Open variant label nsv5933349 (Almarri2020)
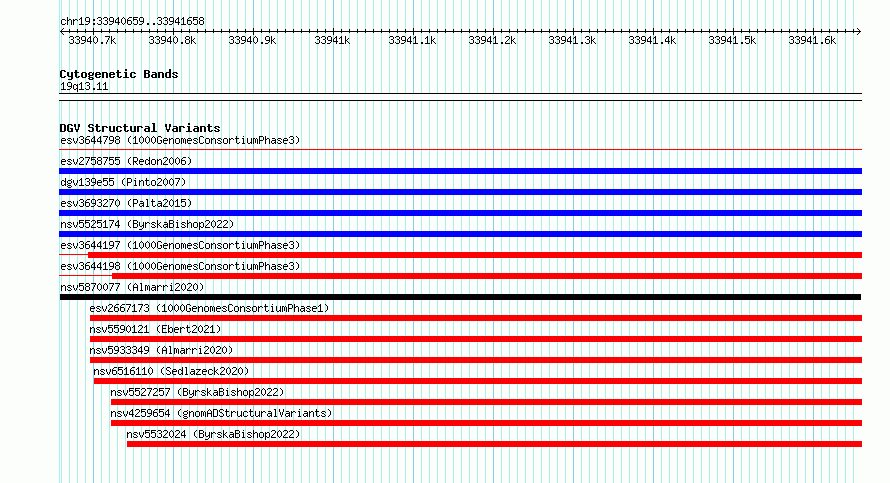The image size is (890, 483). [161, 350]
